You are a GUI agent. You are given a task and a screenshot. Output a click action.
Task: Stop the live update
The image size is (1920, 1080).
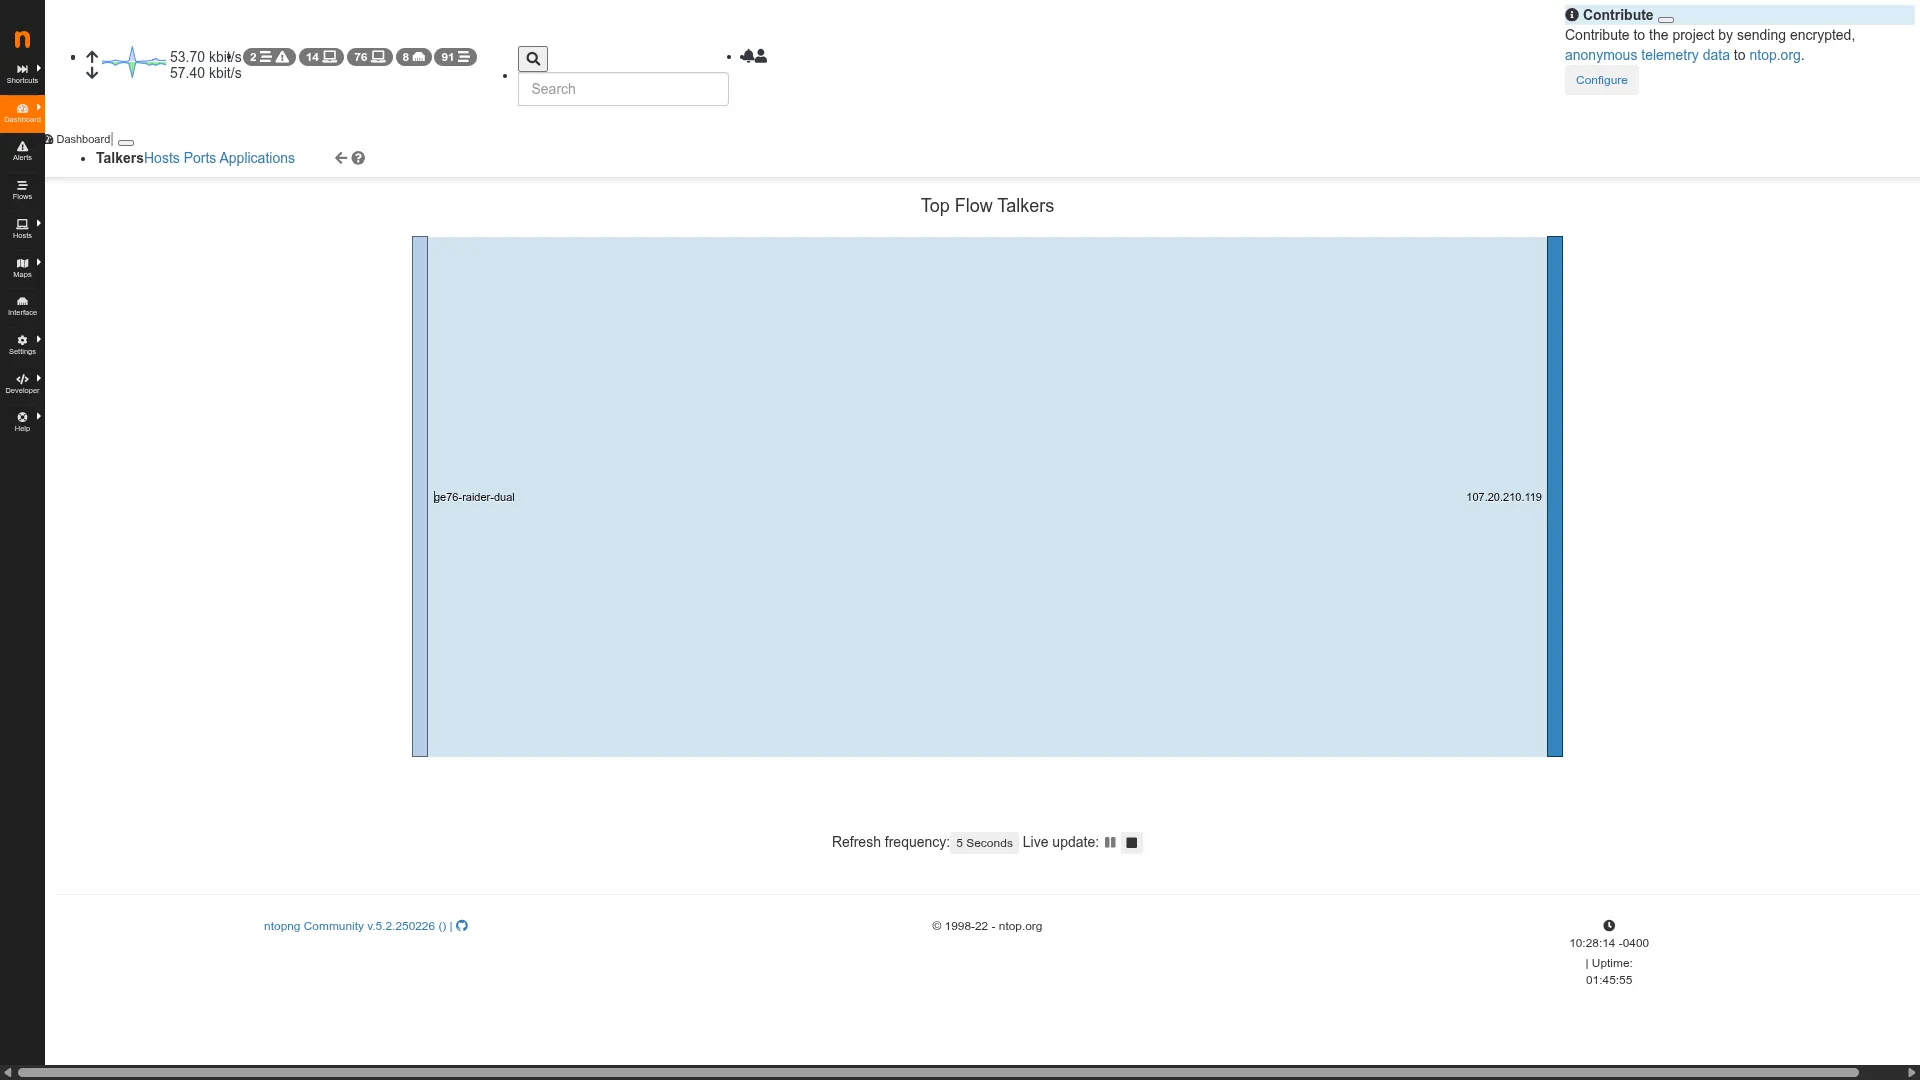pyautogui.click(x=1132, y=843)
